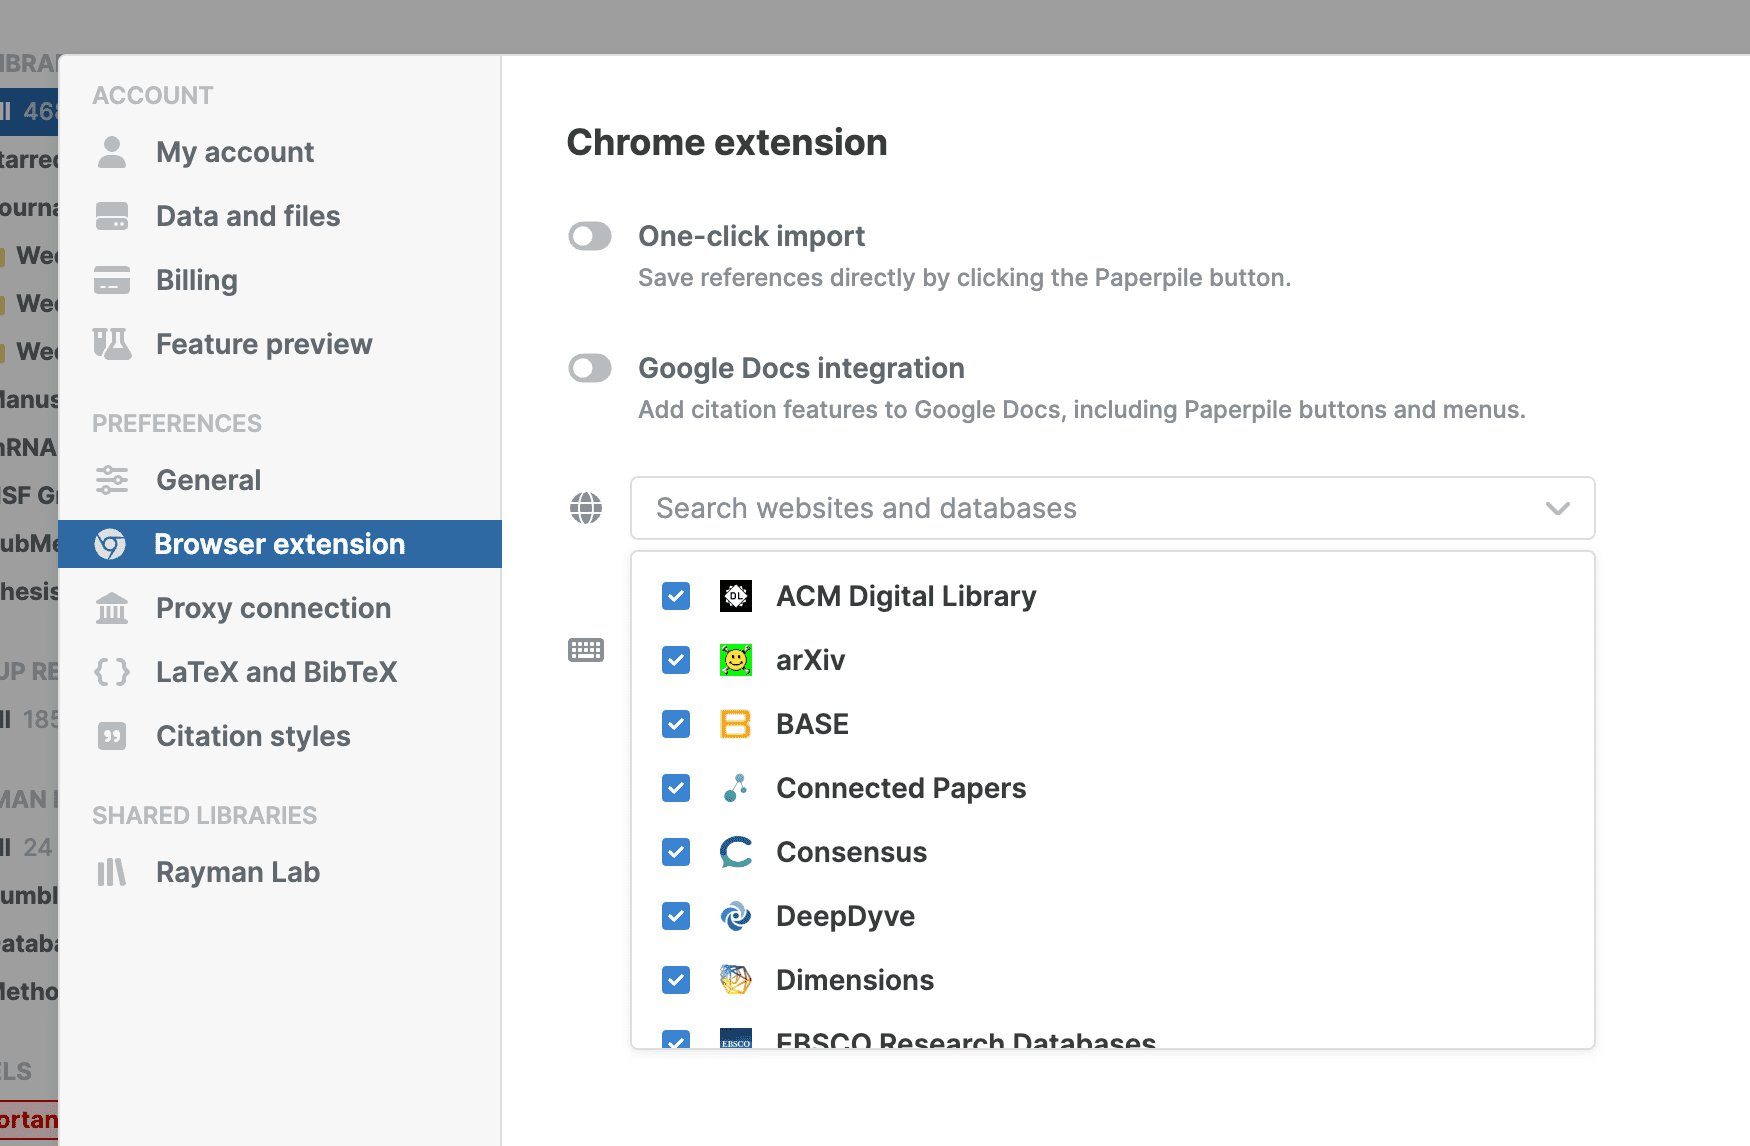Click the Connected Papers logo icon
This screenshot has width=1750, height=1146.
pos(736,788)
